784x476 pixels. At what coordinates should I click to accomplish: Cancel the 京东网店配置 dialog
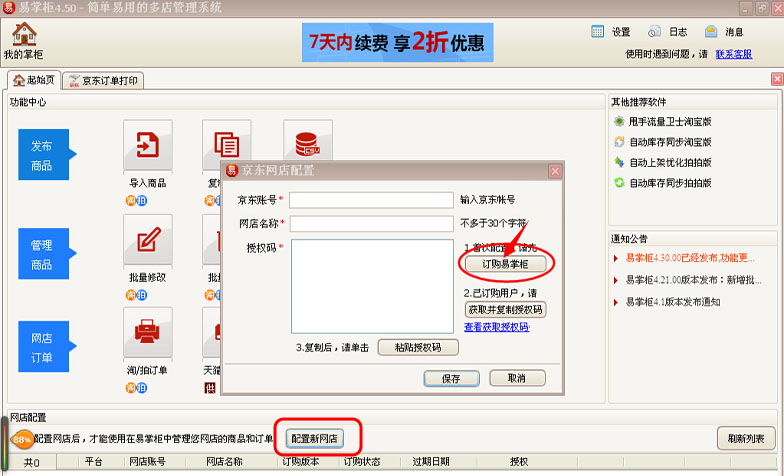(x=517, y=378)
